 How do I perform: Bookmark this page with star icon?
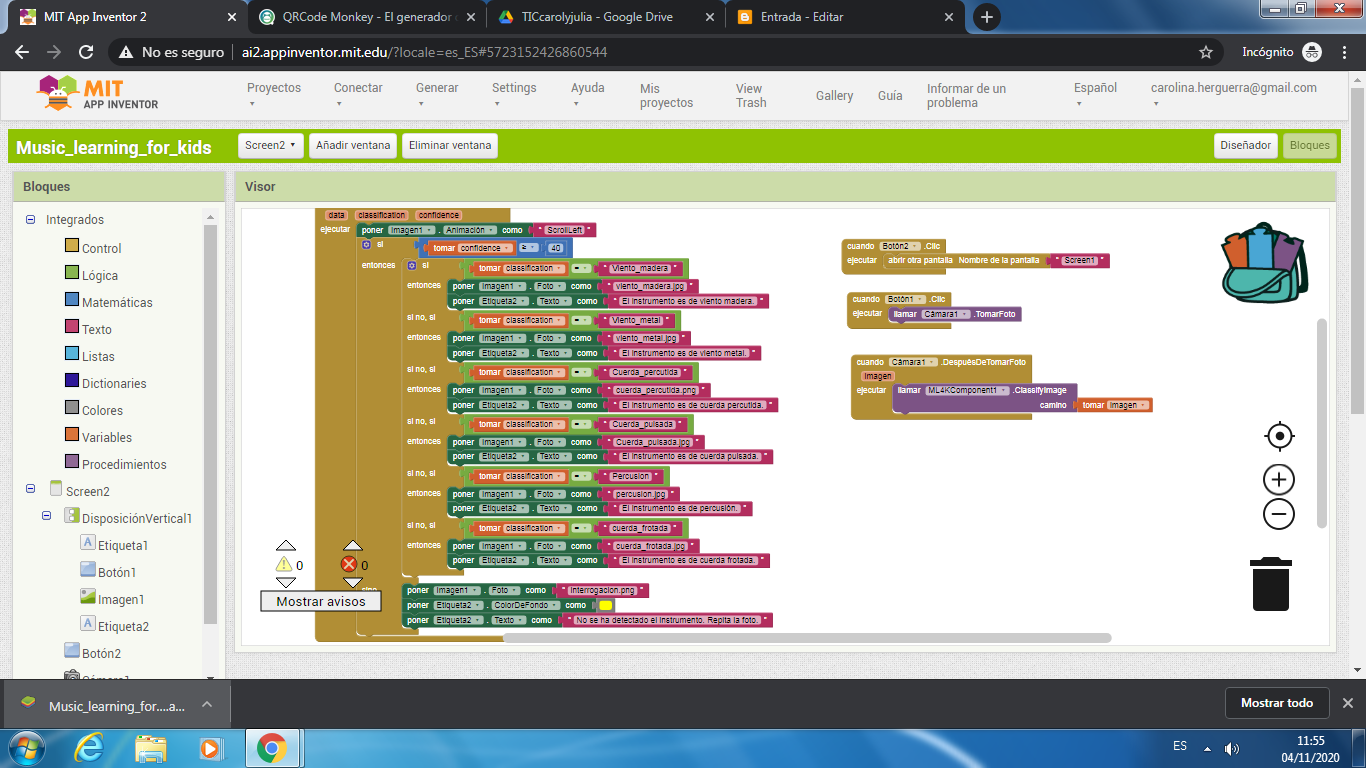click(1206, 52)
